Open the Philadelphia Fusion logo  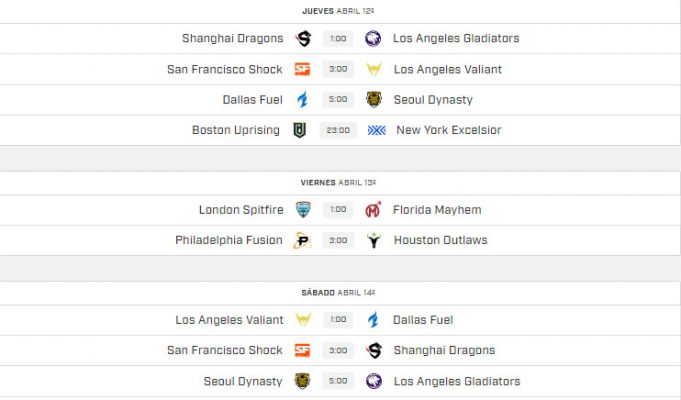(x=302, y=241)
